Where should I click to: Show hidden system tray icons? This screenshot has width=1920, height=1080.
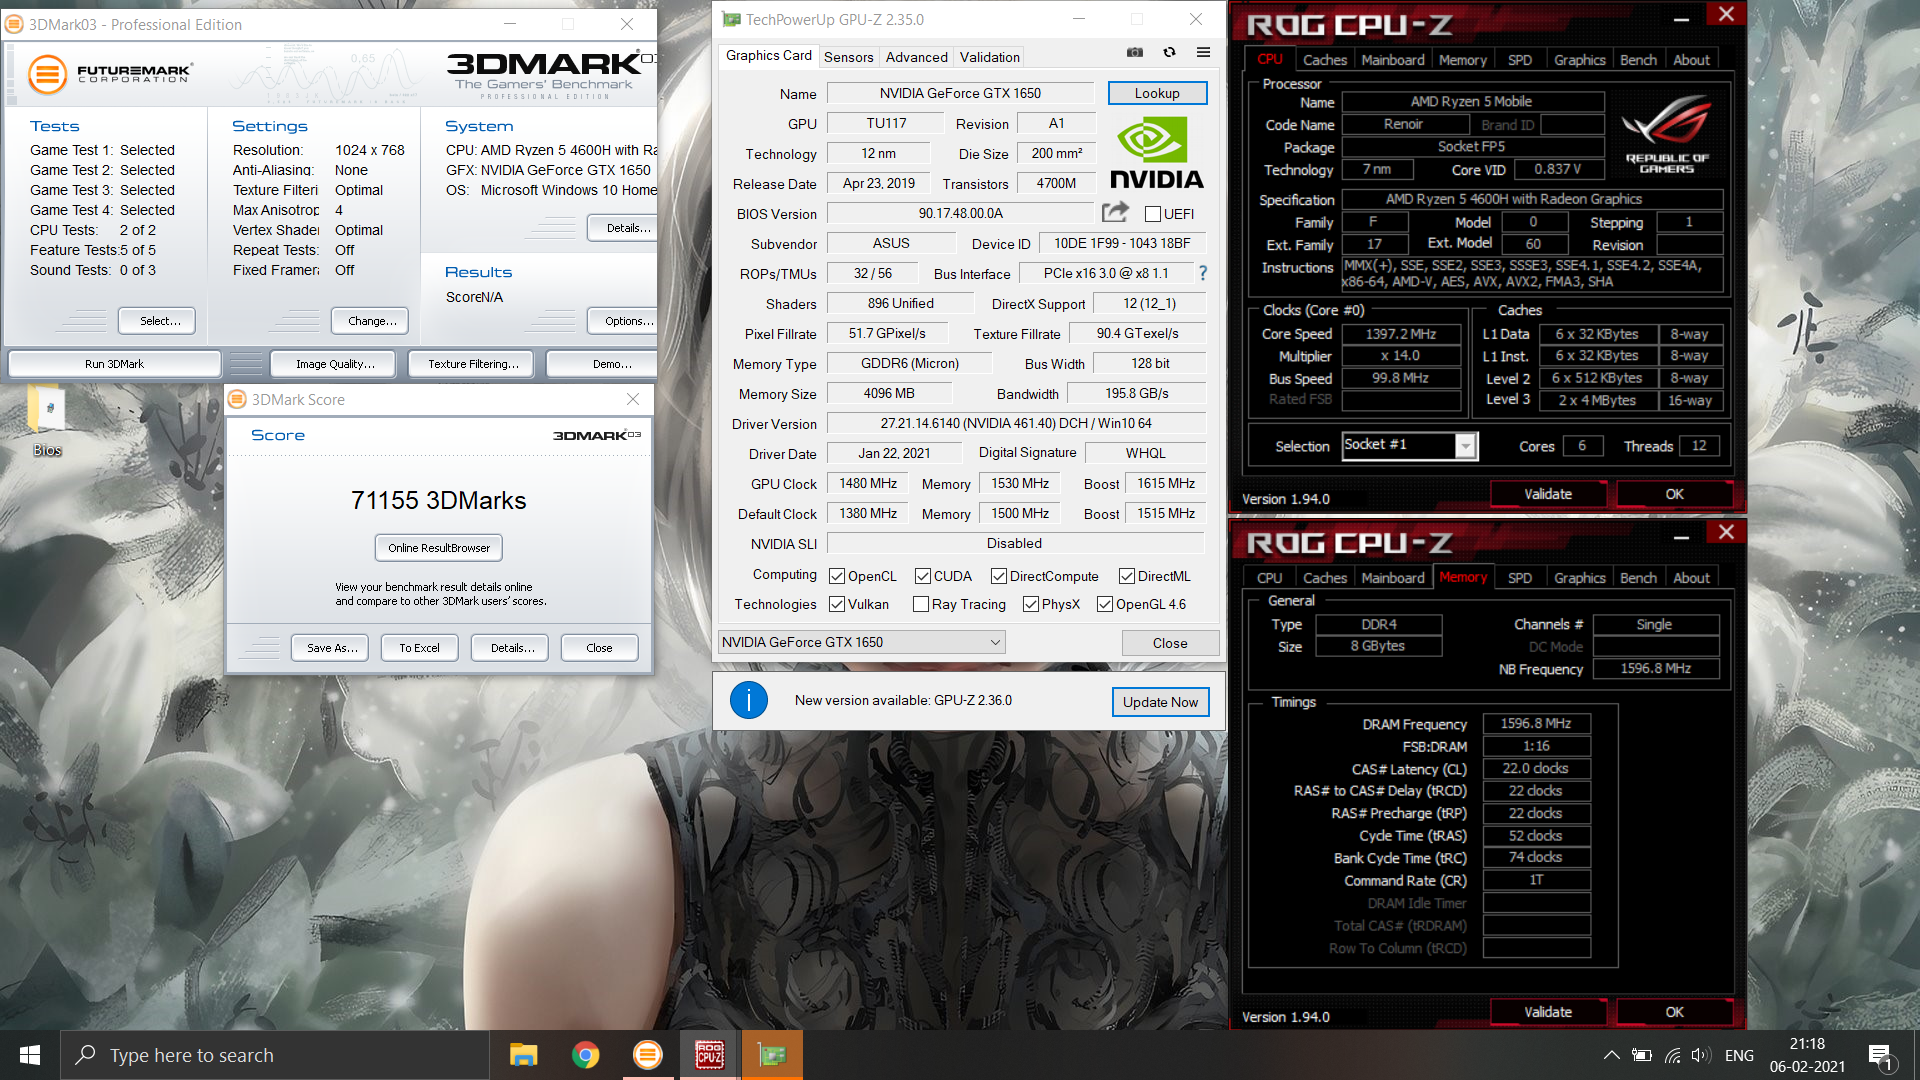click(x=1611, y=1055)
